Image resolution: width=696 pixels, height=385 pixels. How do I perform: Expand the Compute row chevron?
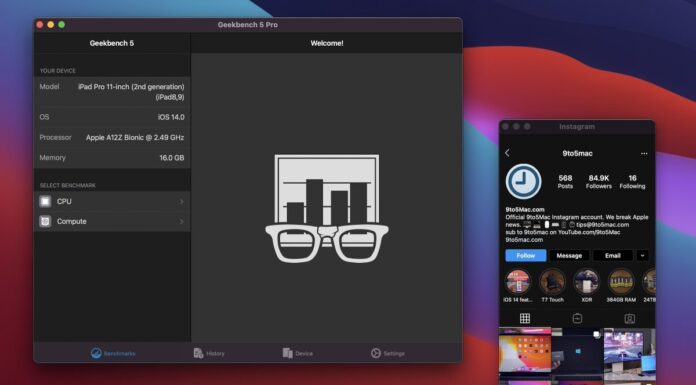[182, 221]
